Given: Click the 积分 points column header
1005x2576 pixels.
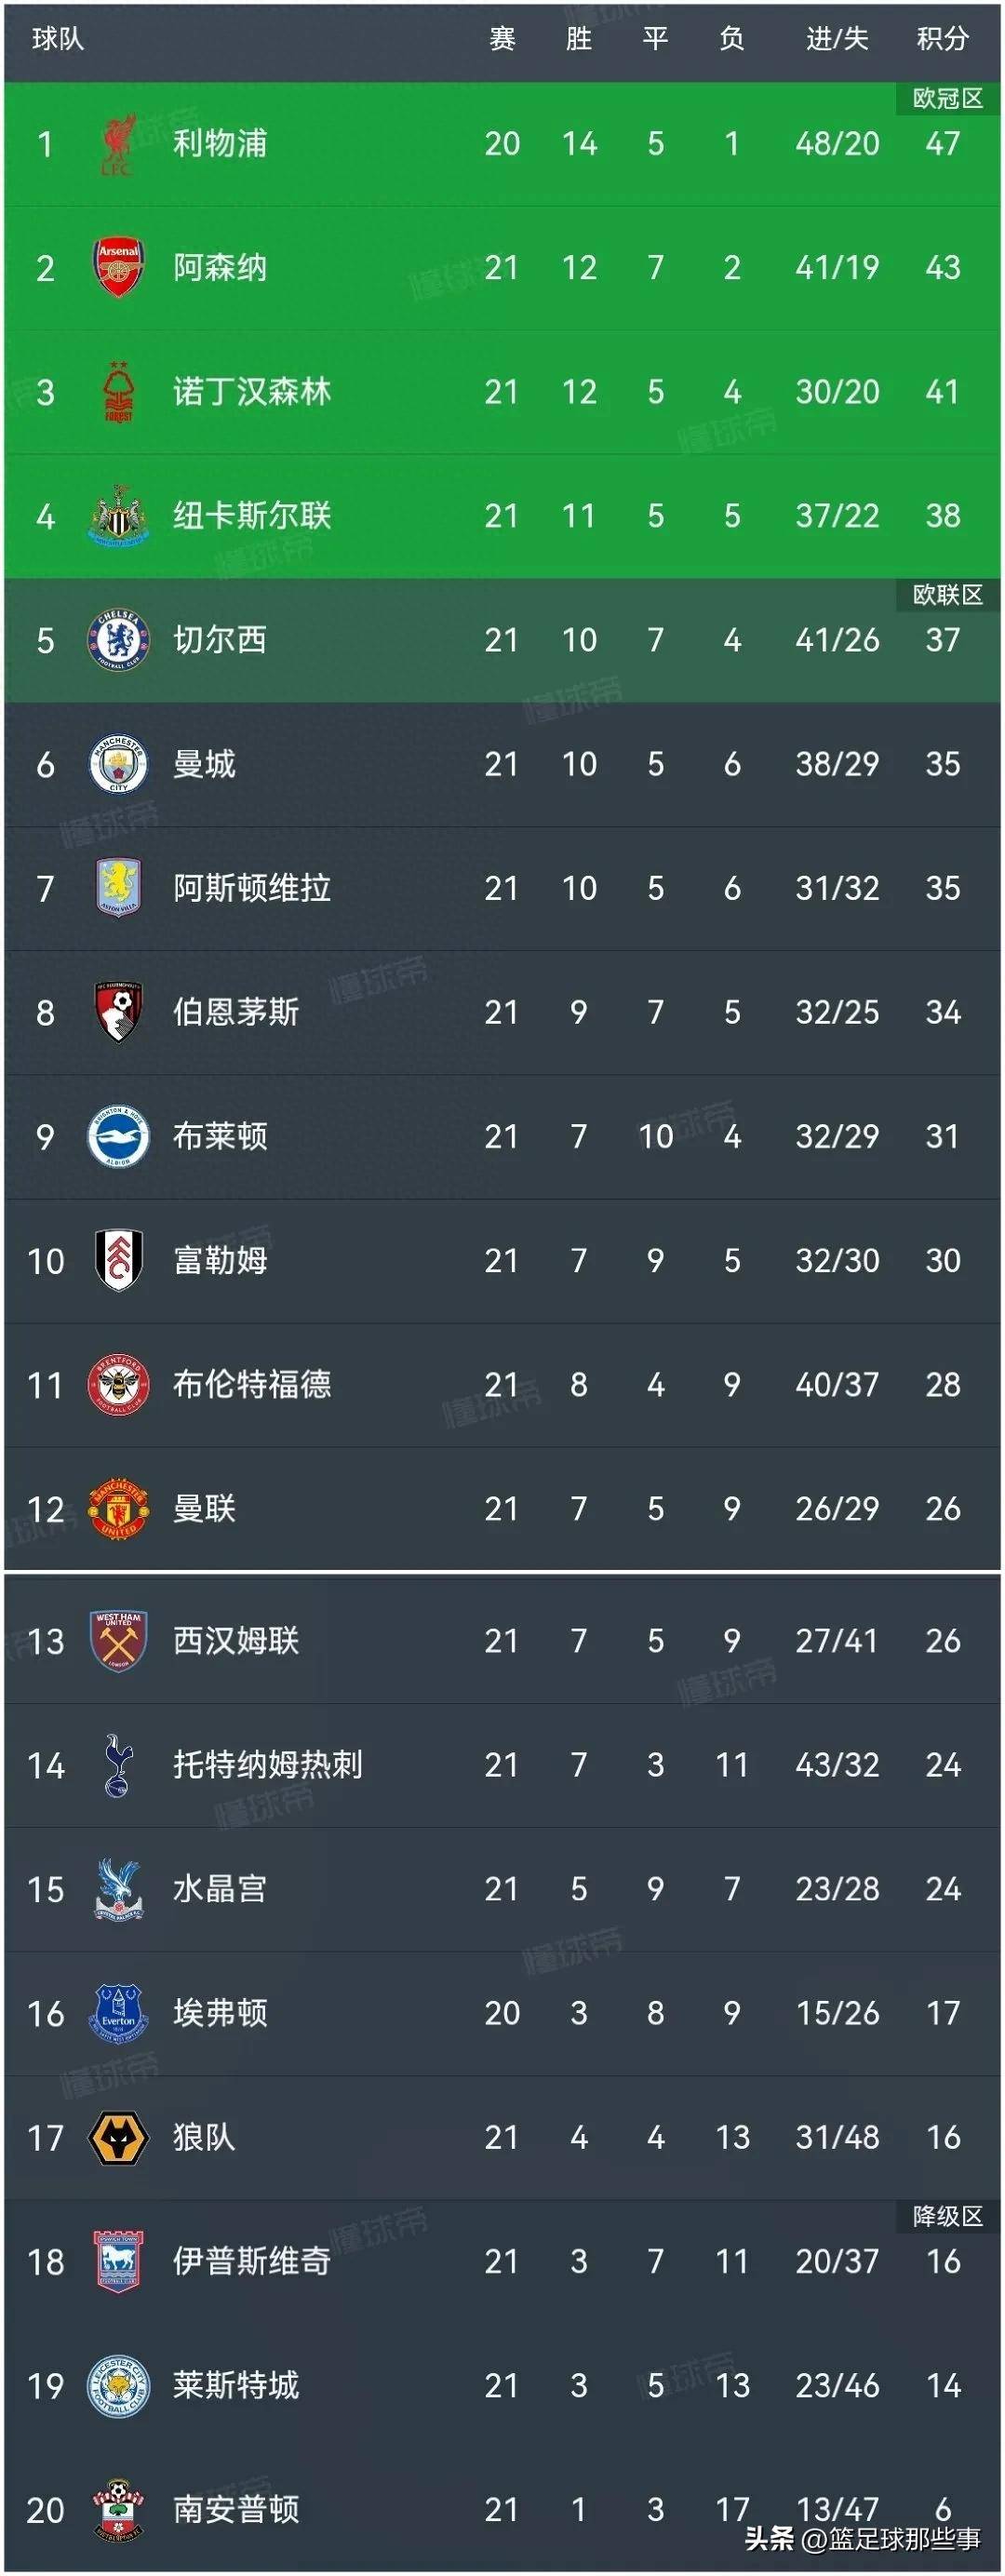Looking at the screenshot, I should [x=942, y=39].
